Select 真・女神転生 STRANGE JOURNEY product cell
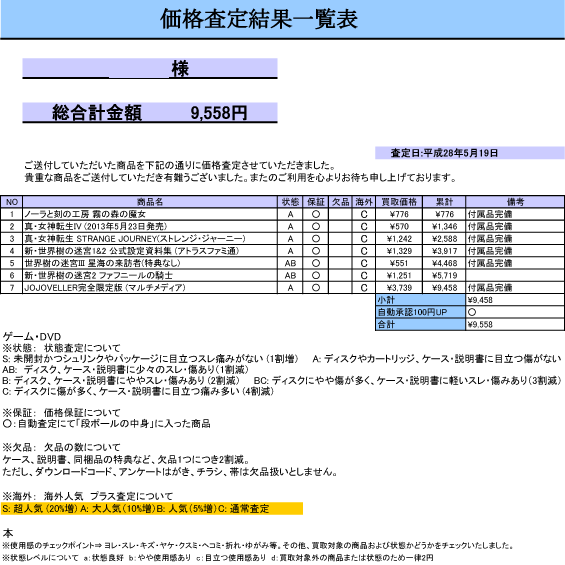 click(150, 239)
